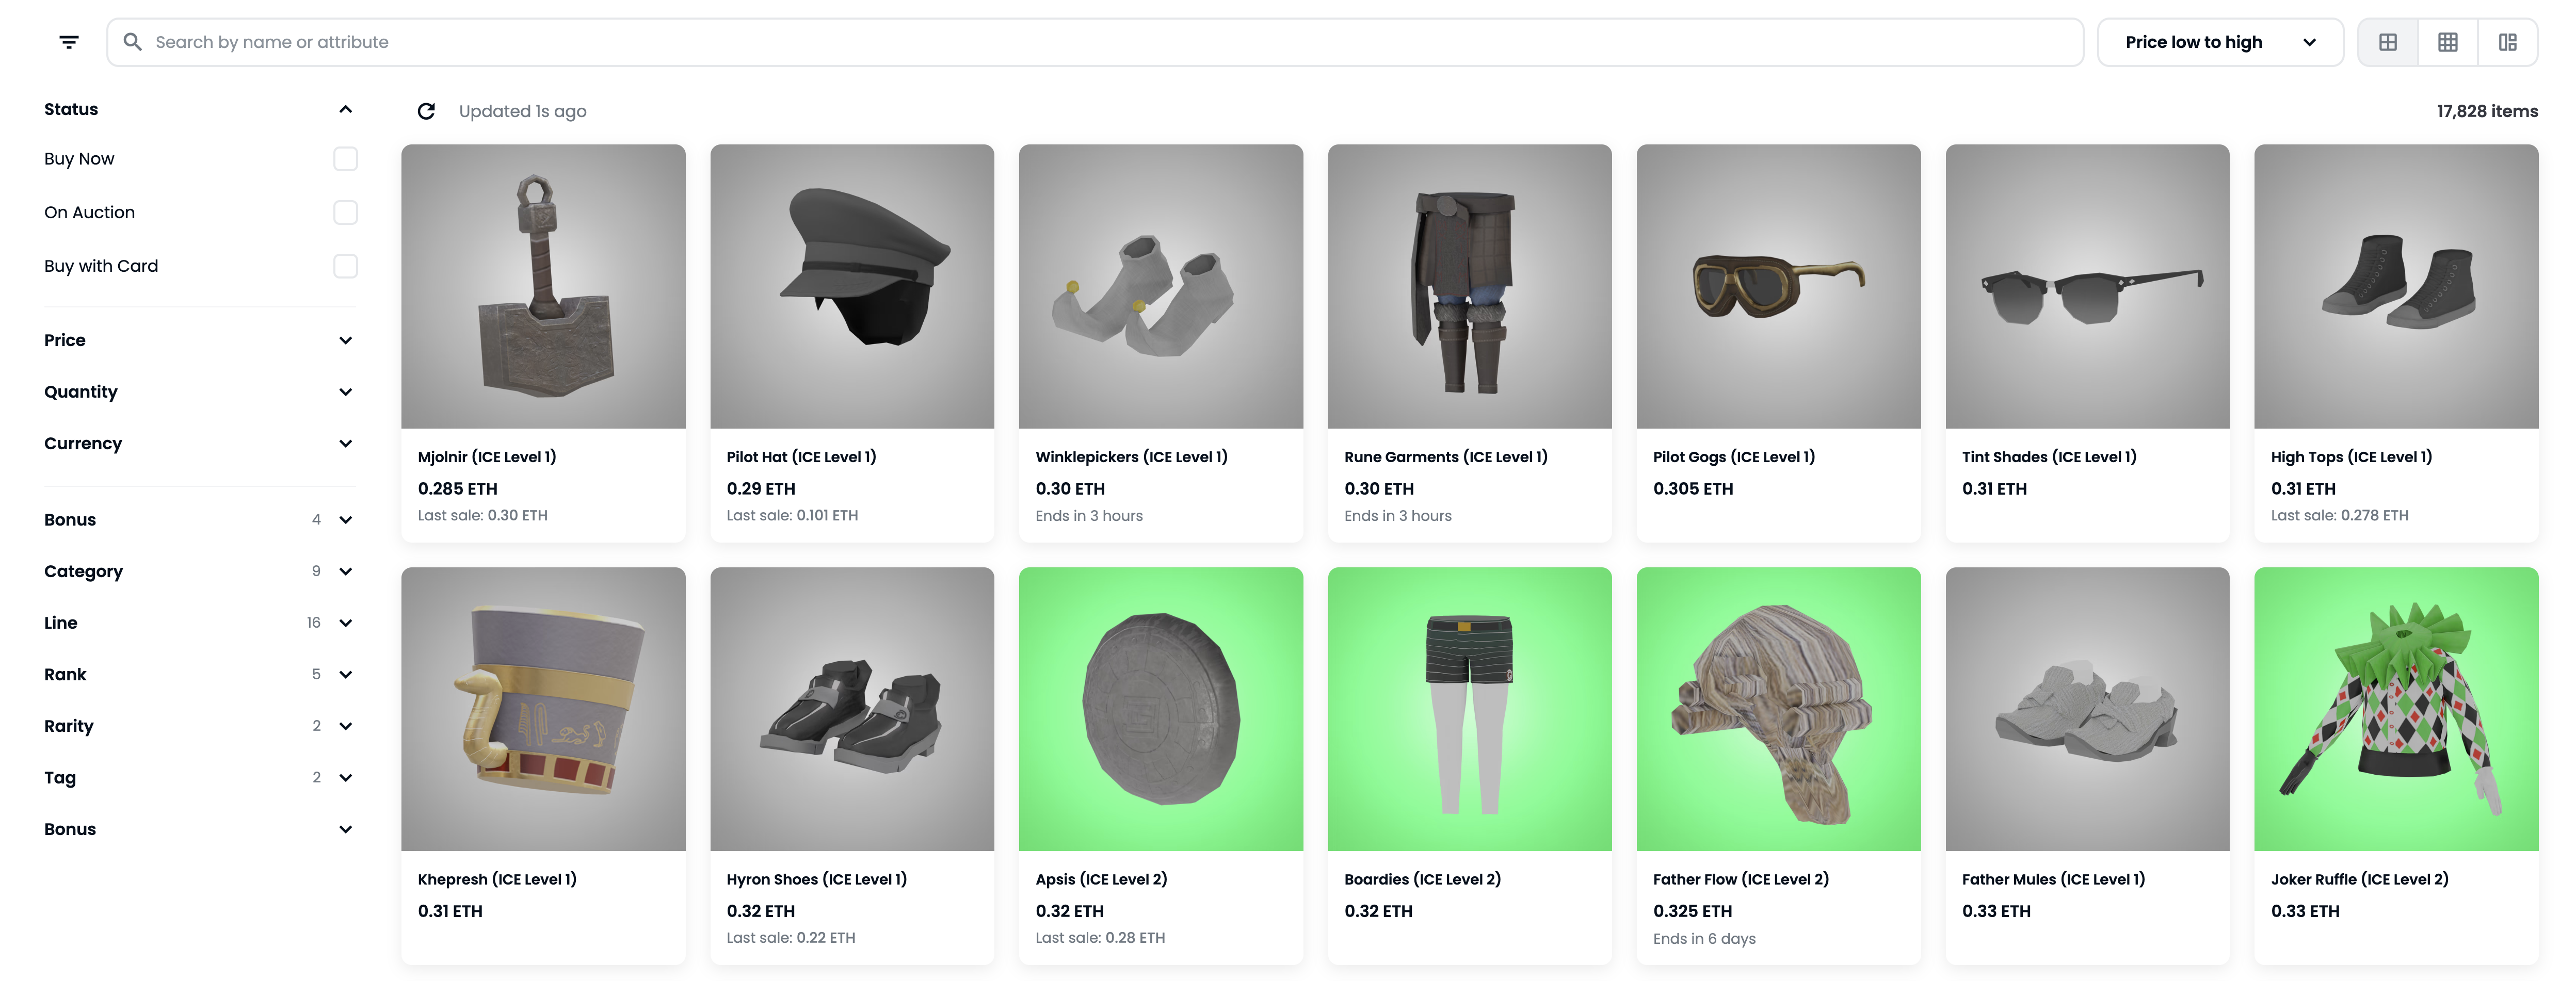Open the Rune Garments thumbnail
Viewport: 2576px width, 981px height.
[1470, 286]
